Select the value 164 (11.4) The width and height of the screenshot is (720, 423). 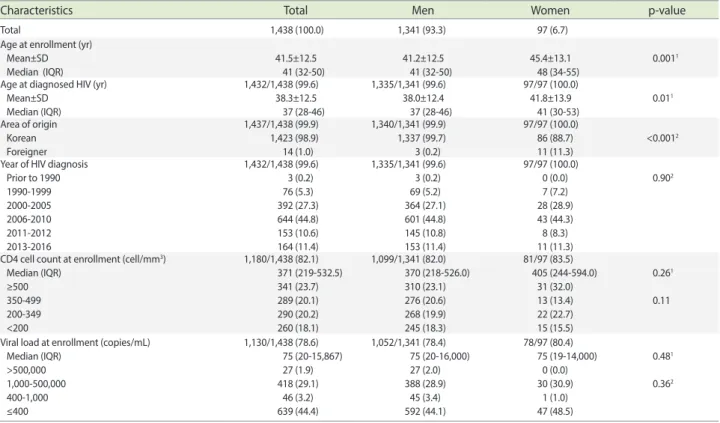click(298, 247)
